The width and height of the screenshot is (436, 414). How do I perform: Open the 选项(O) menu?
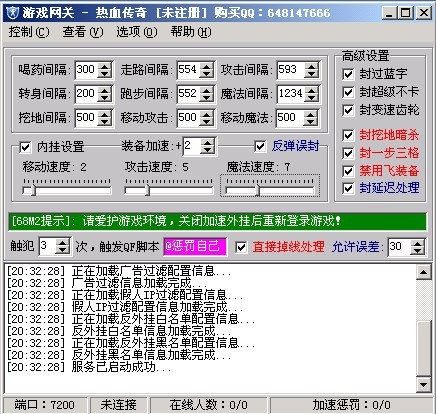137,32
